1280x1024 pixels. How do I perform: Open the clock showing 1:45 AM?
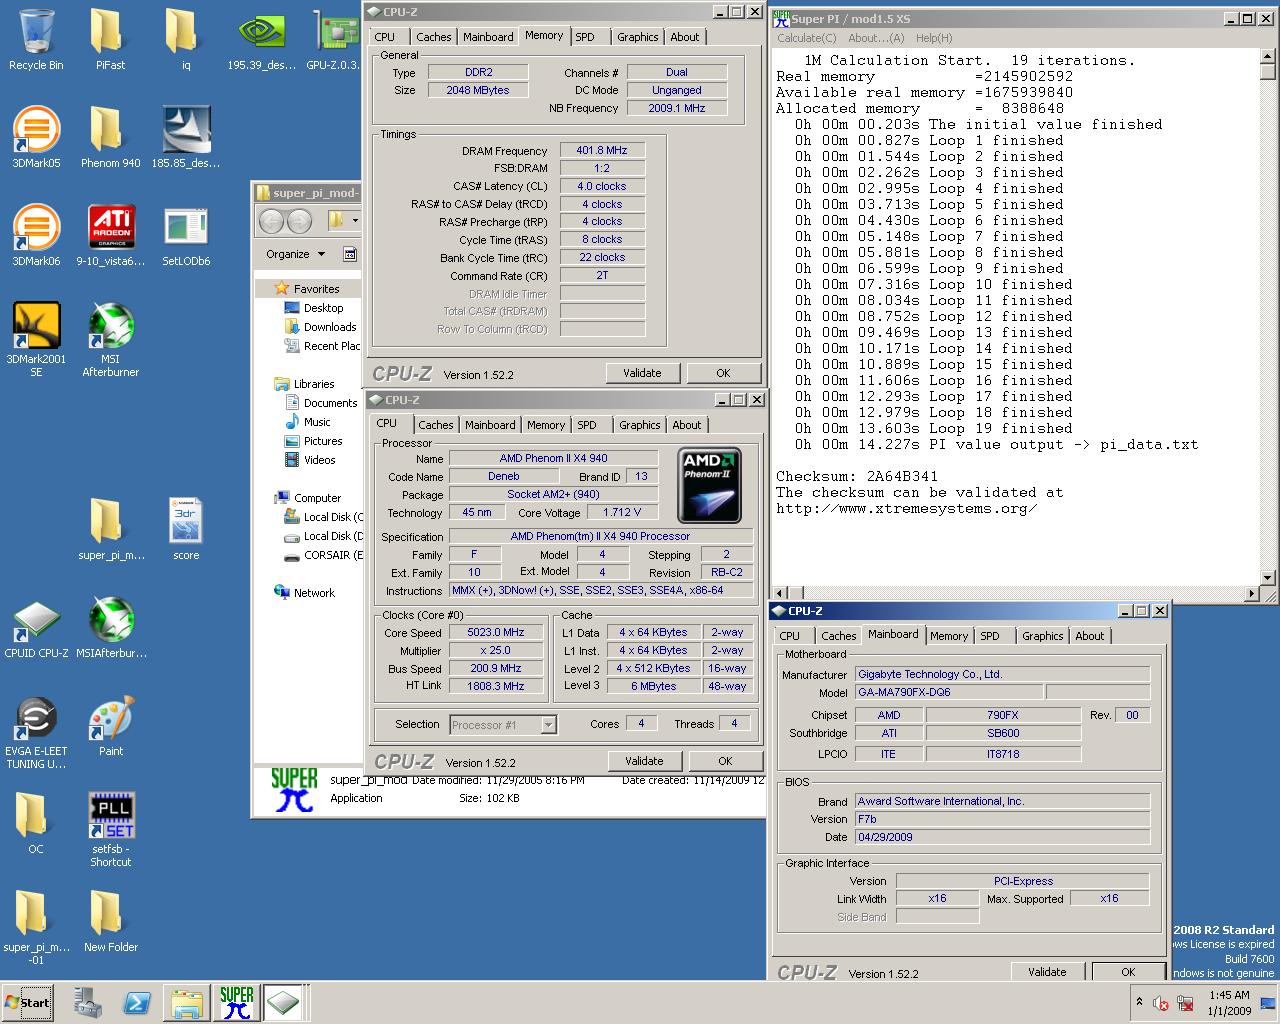pyautogui.click(x=1229, y=1003)
